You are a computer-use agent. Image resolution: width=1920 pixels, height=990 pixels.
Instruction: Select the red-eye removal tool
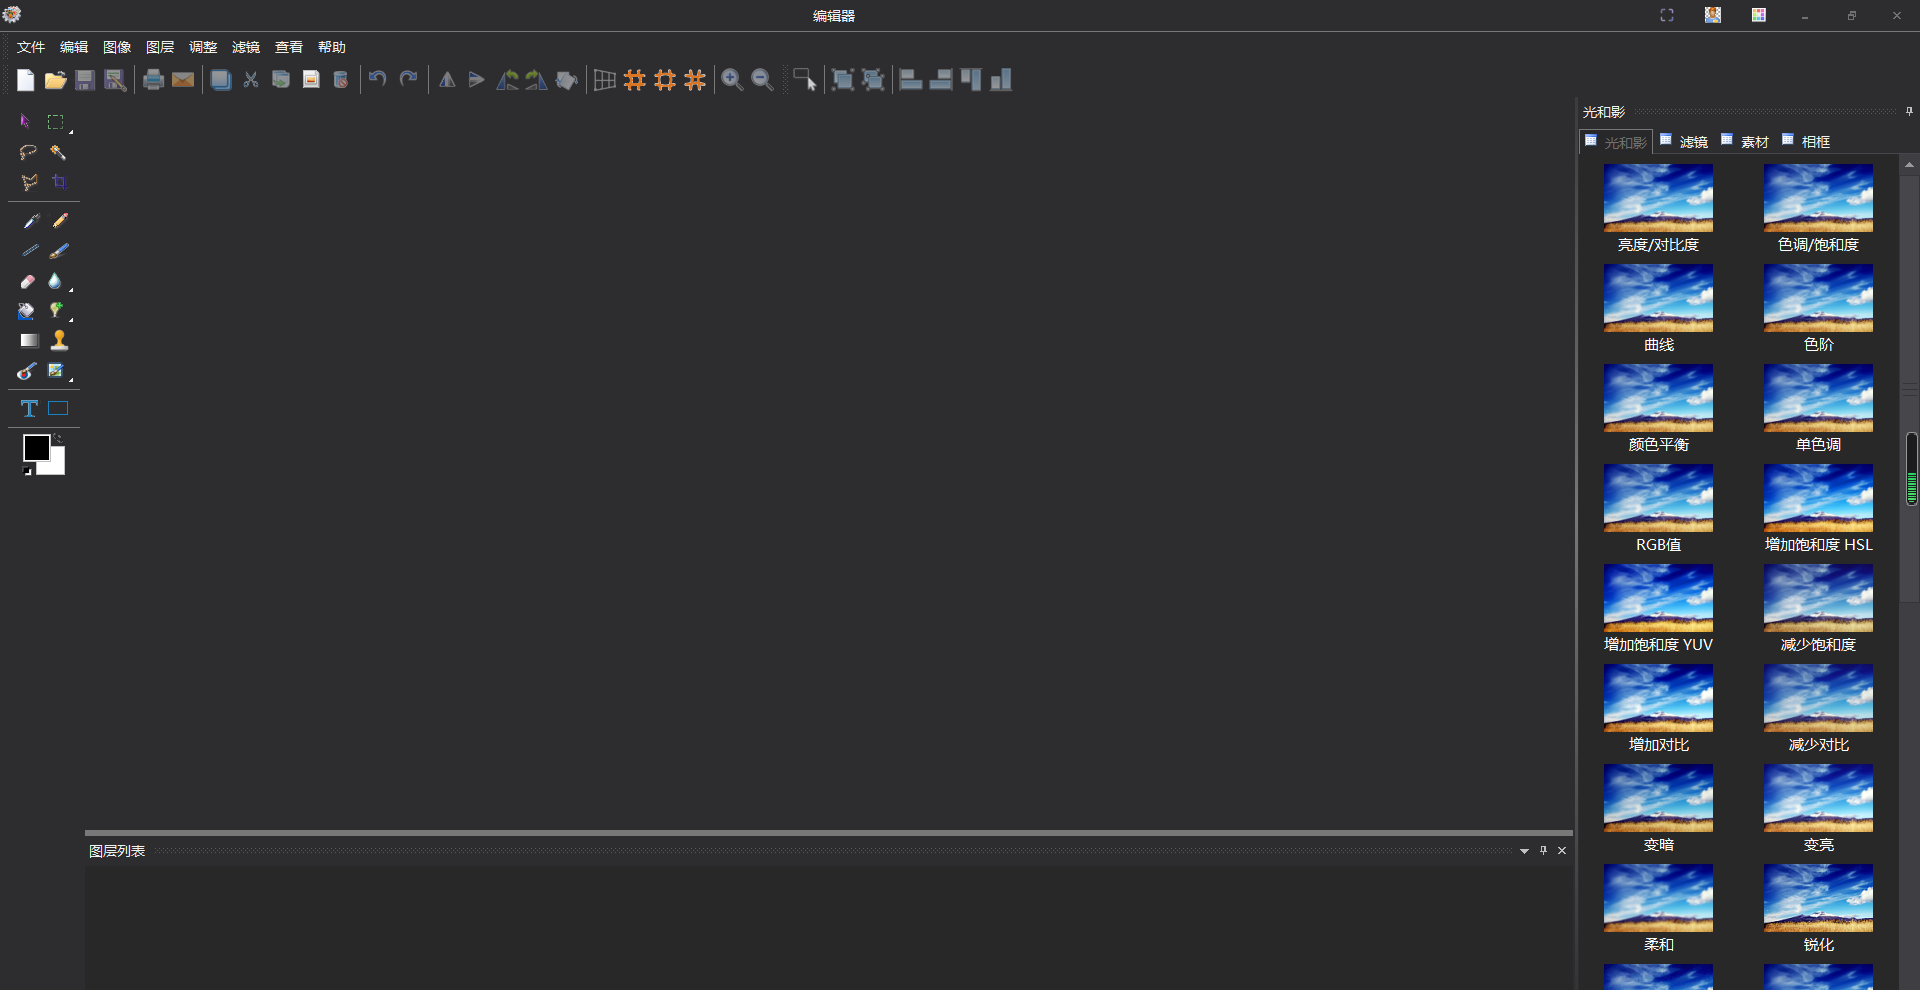pos(27,371)
